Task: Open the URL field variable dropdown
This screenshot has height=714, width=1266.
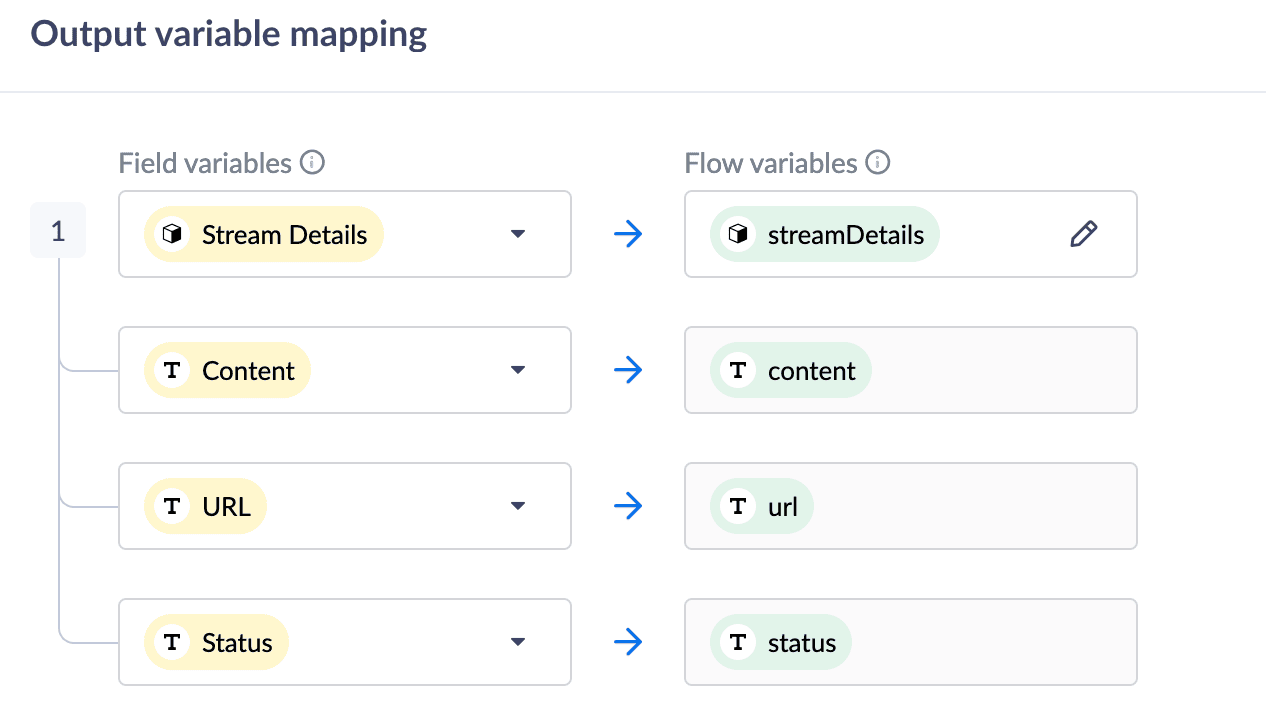Action: click(x=517, y=506)
